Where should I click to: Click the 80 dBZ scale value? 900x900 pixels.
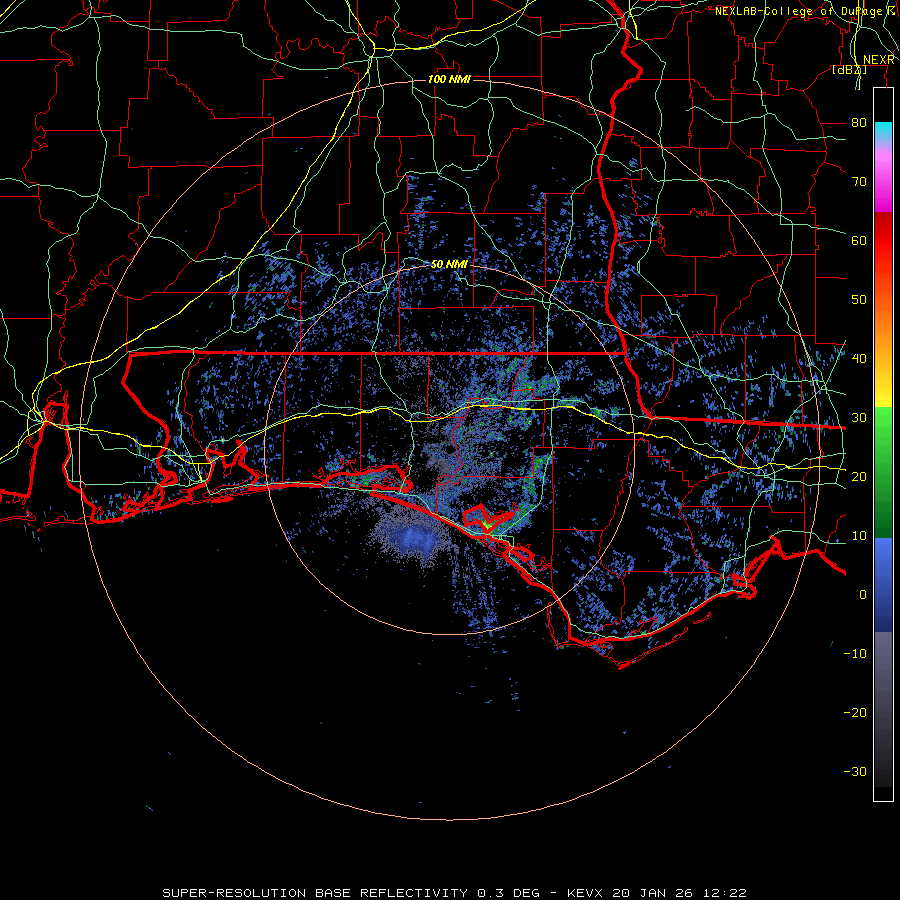[859, 122]
